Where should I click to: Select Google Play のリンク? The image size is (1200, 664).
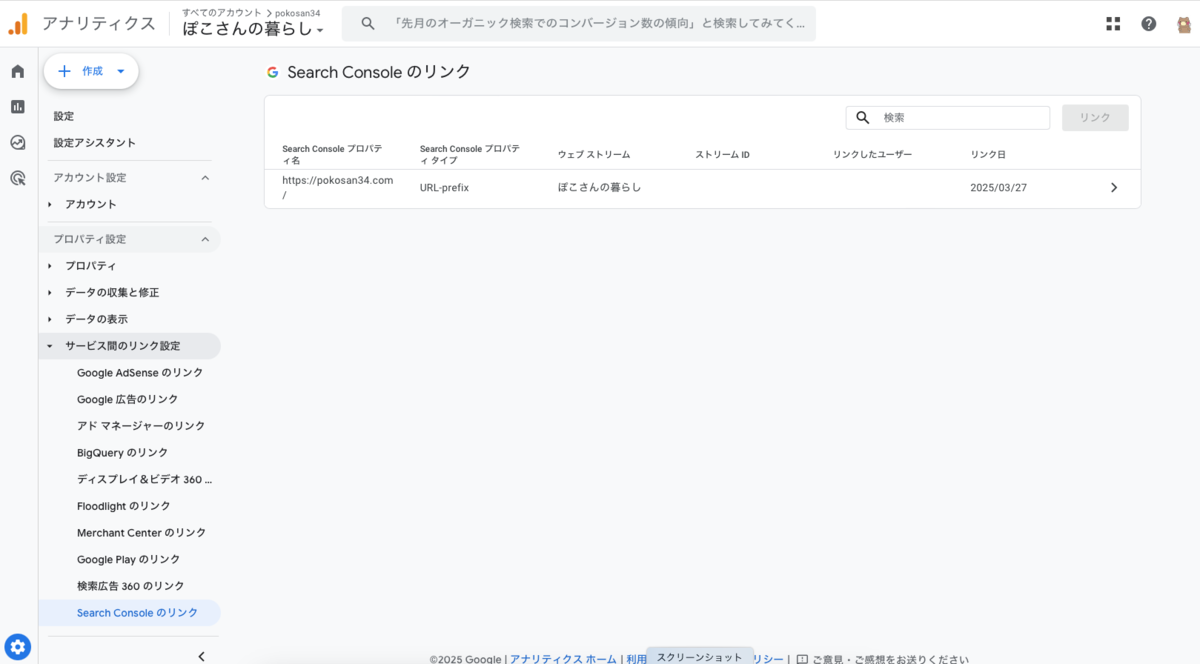pos(128,559)
